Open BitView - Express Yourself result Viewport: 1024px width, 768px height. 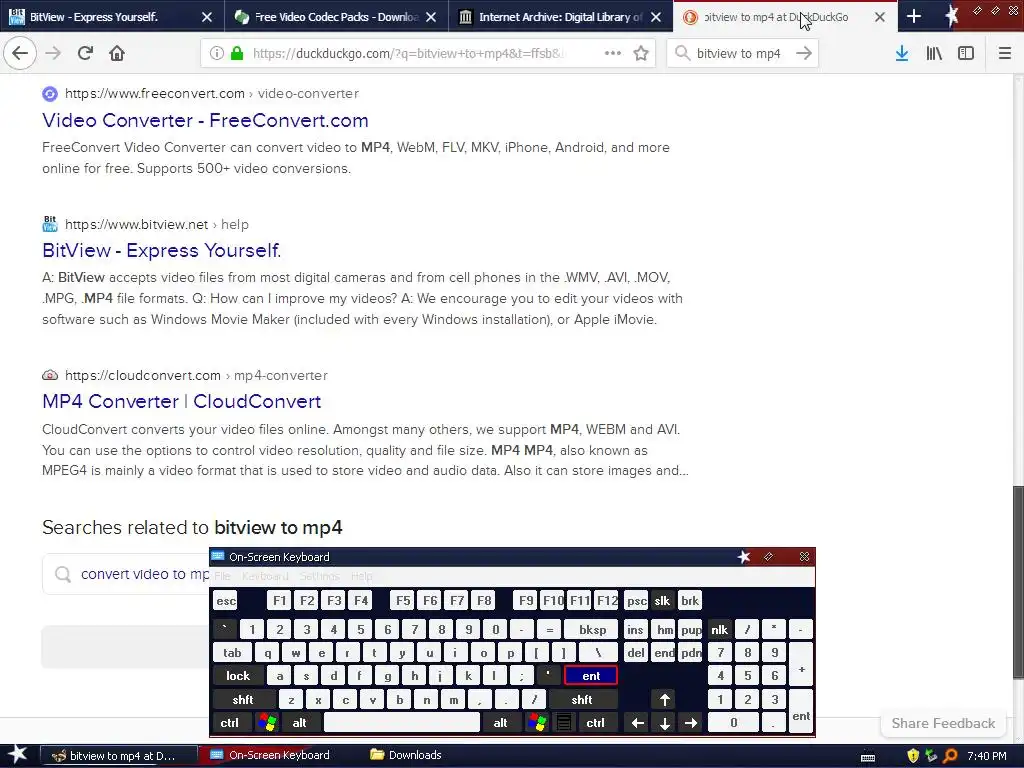(161, 250)
